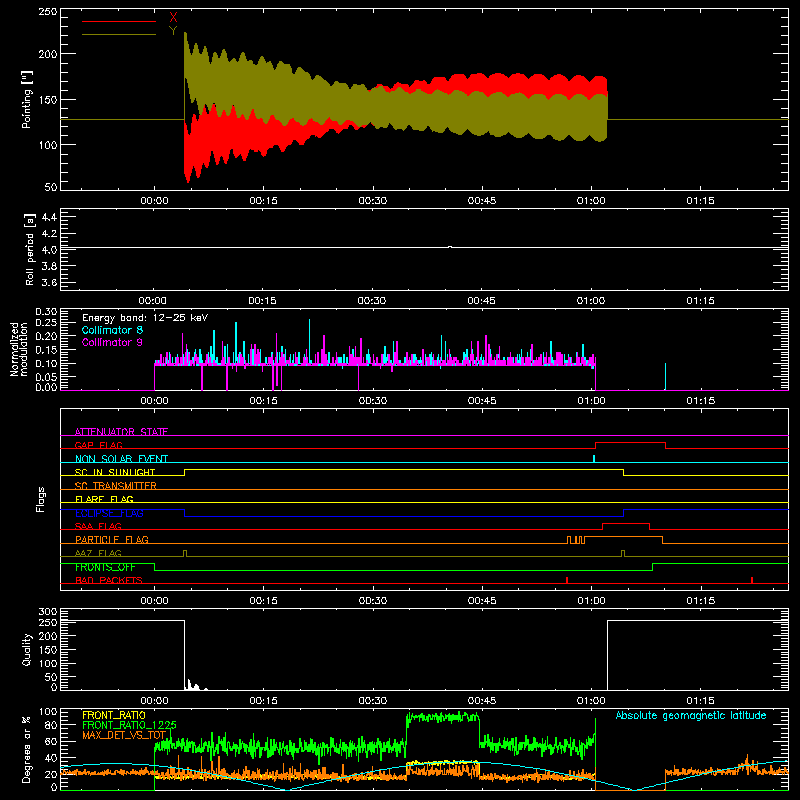The height and width of the screenshot is (800, 800).
Task: Click 00:30 time label below the Quality plot
Action: [x=372, y=701]
